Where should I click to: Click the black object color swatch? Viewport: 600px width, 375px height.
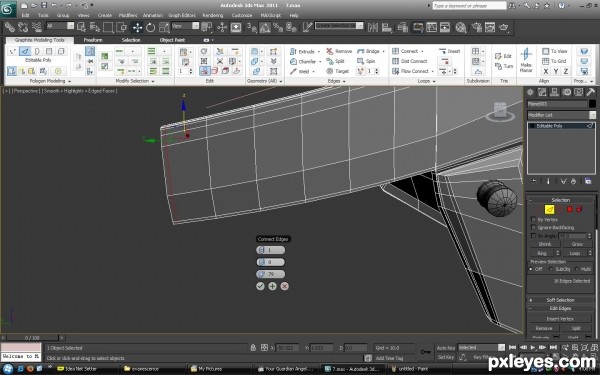[592, 104]
